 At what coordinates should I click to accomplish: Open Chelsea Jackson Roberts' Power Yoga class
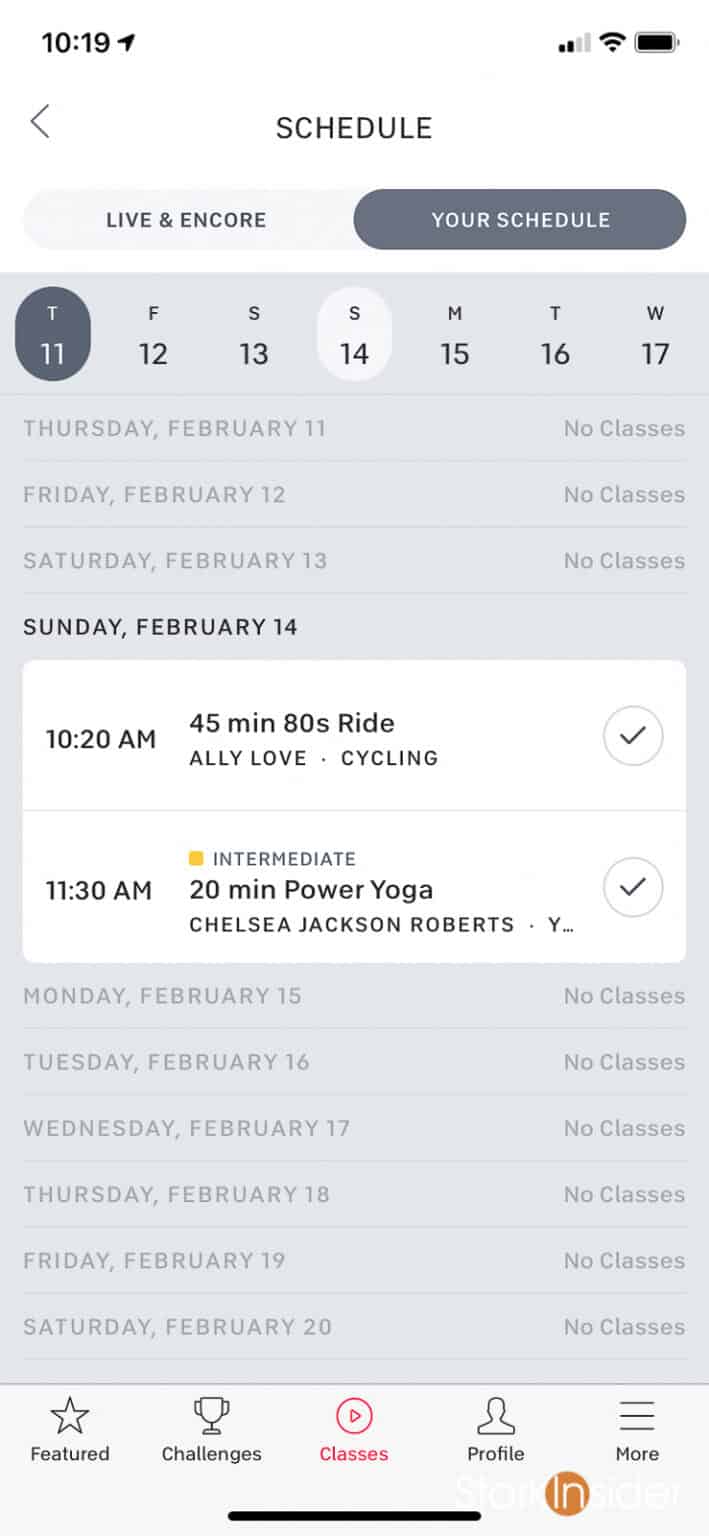[310, 890]
